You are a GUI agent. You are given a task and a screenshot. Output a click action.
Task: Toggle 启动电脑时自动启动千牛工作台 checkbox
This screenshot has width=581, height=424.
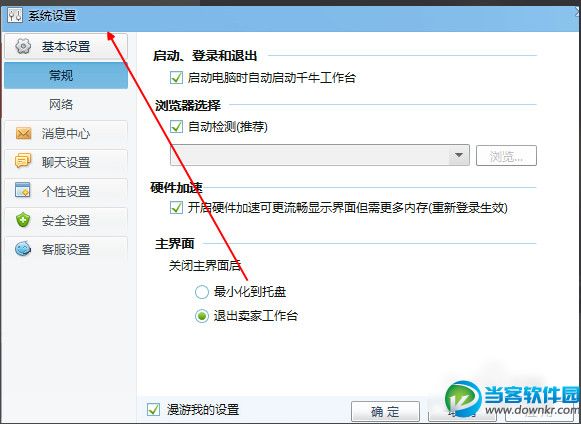(176, 77)
